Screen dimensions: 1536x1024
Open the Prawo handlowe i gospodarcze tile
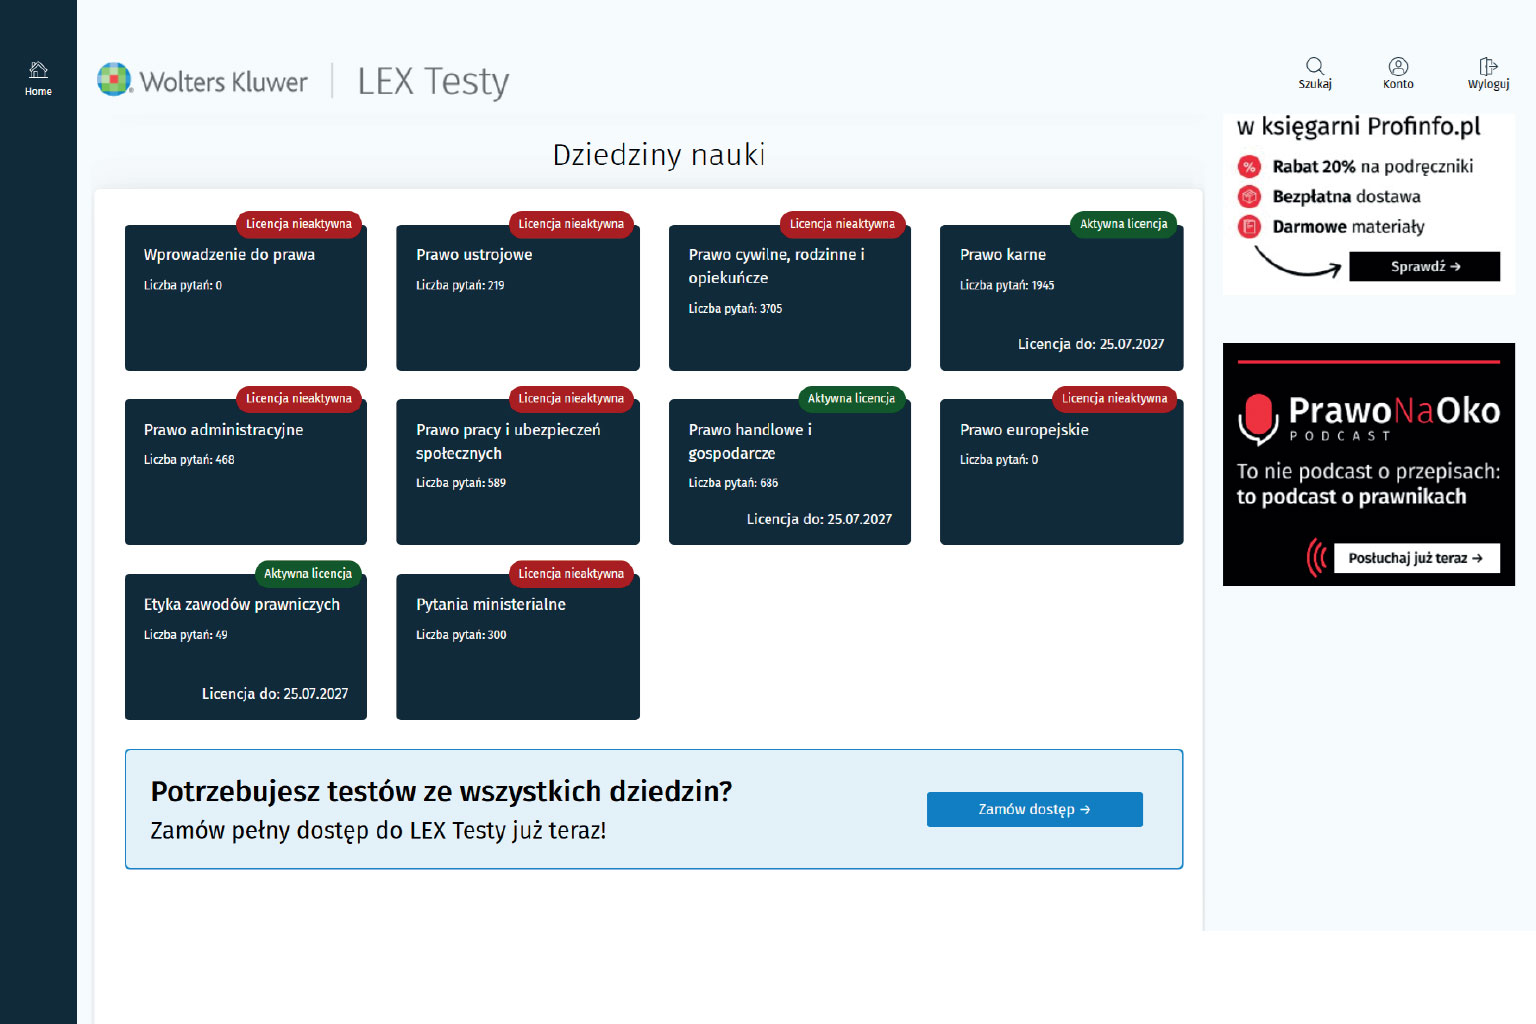(789, 473)
